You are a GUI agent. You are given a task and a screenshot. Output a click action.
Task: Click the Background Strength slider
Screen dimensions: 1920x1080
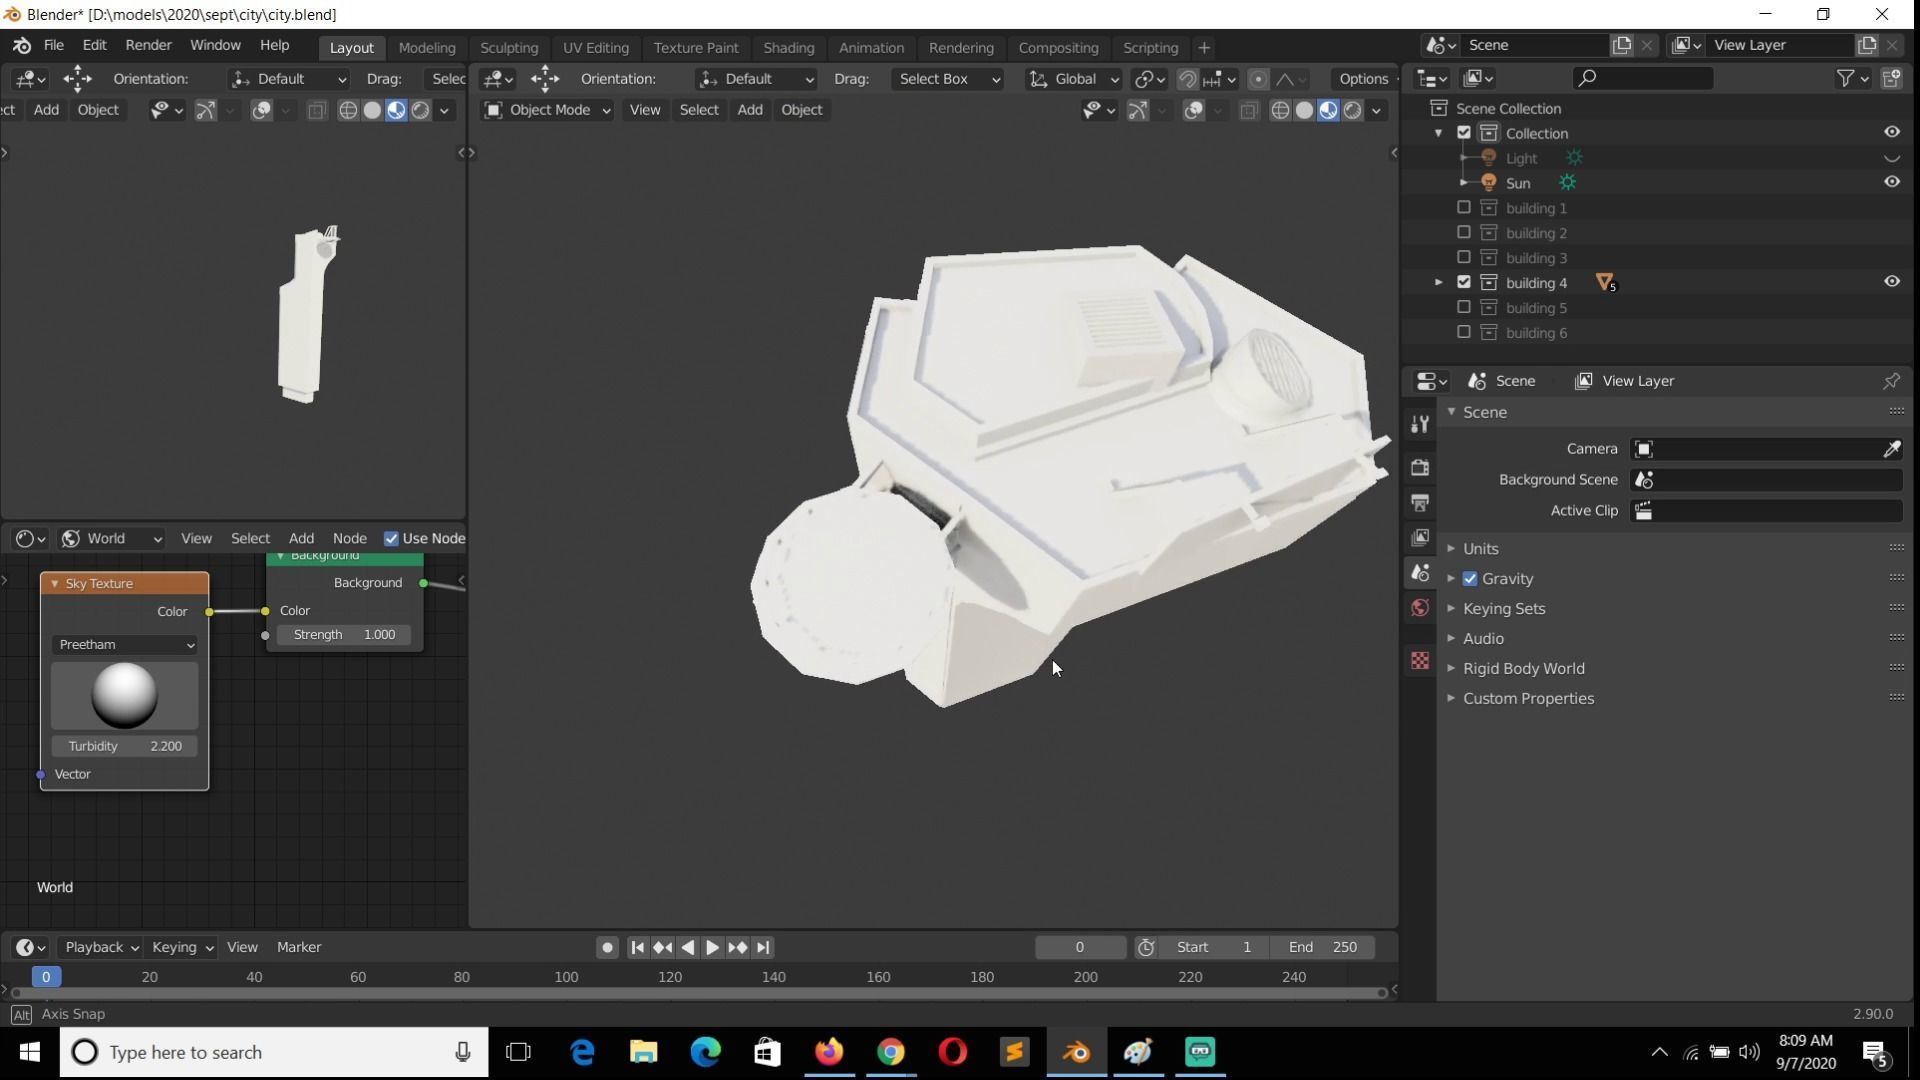[x=344, y=634]
